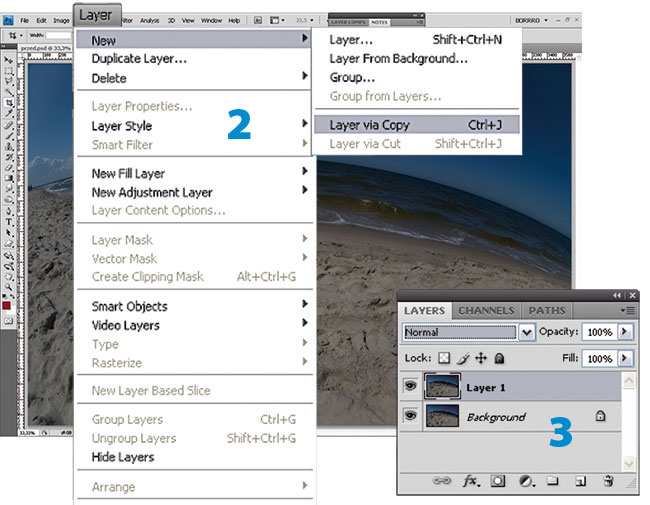Switch to the Channels tab
Viewport: 650px width, 505px height.
[486, 311]
